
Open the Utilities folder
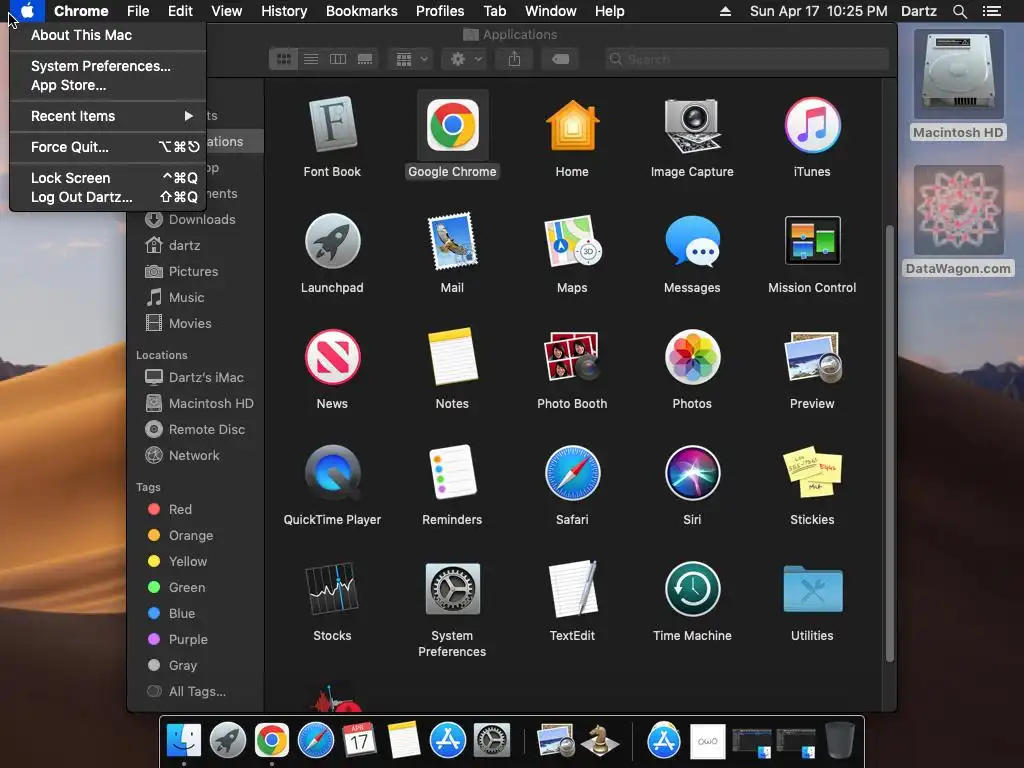click(x=812, y=589)
